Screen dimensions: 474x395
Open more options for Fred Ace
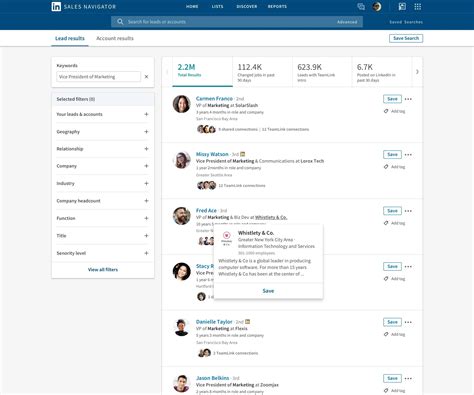408,211
